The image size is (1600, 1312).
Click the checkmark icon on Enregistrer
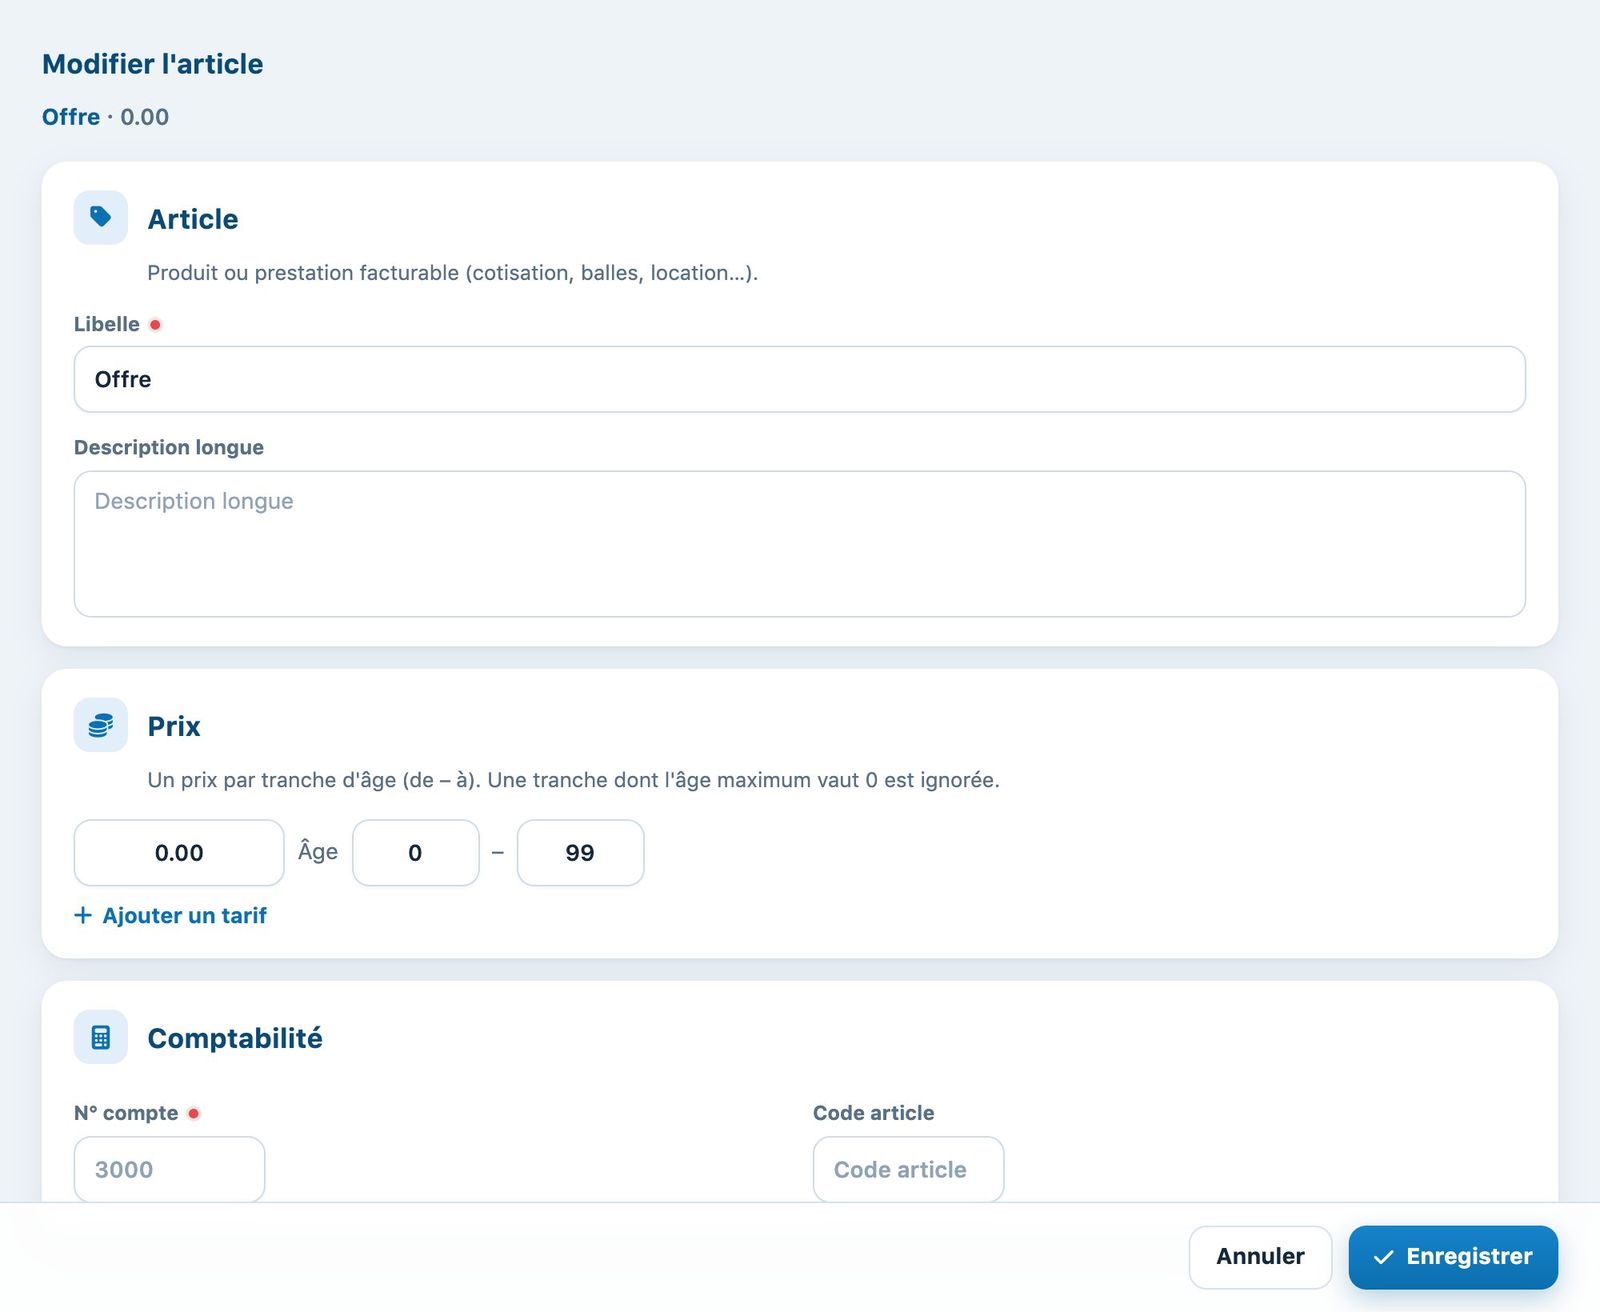click(1383, 1257)
